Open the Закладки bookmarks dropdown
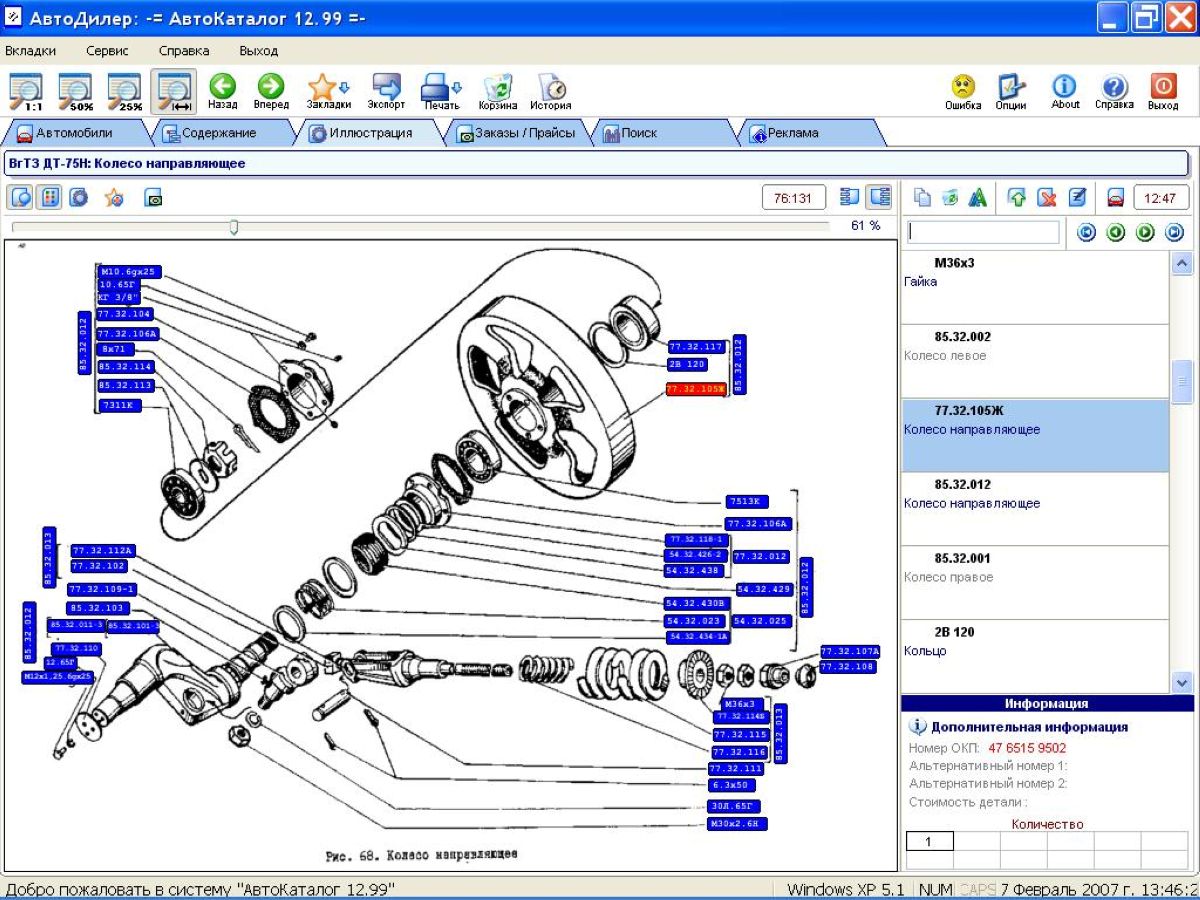The image size is (1200, 900). (x=328, y=91)
